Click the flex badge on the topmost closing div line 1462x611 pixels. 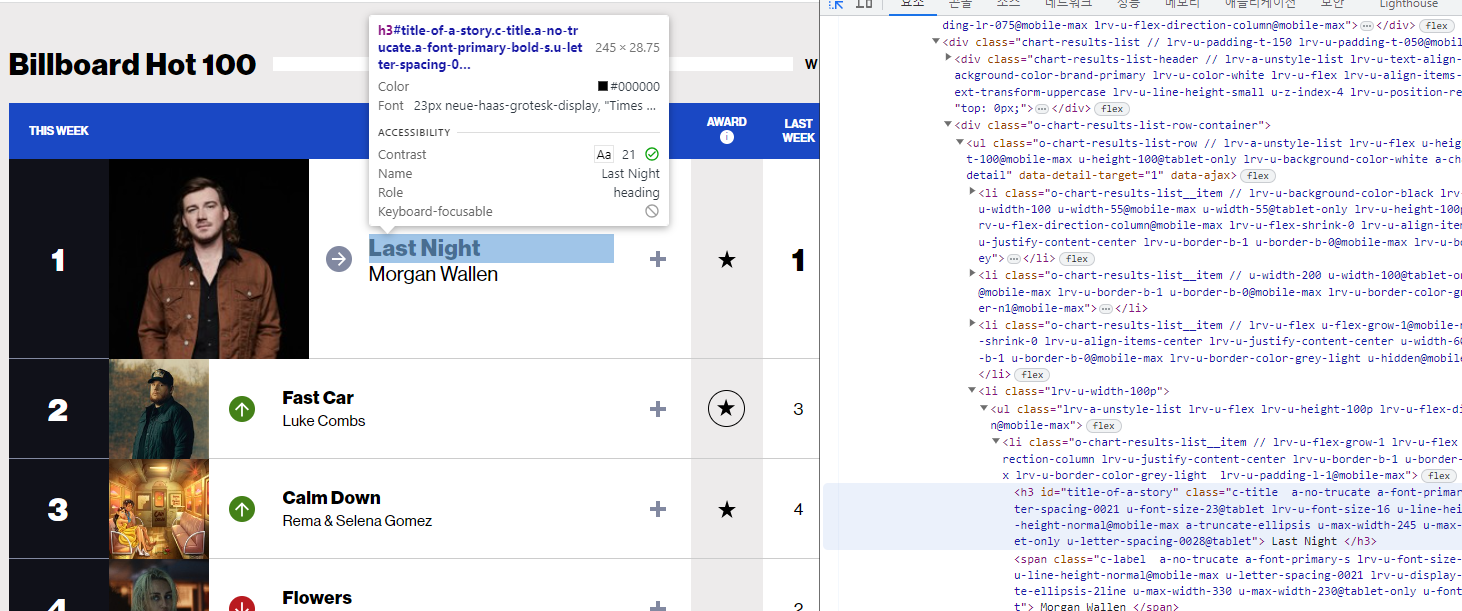click(1437, 25)
